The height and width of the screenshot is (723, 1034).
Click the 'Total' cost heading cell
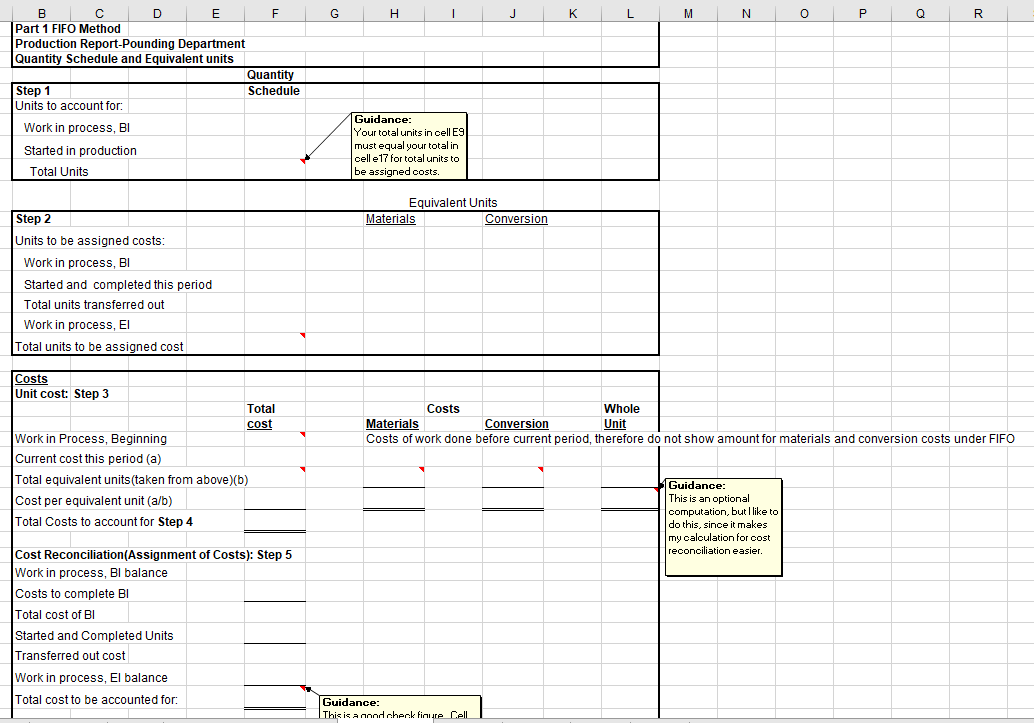(261, 409)
